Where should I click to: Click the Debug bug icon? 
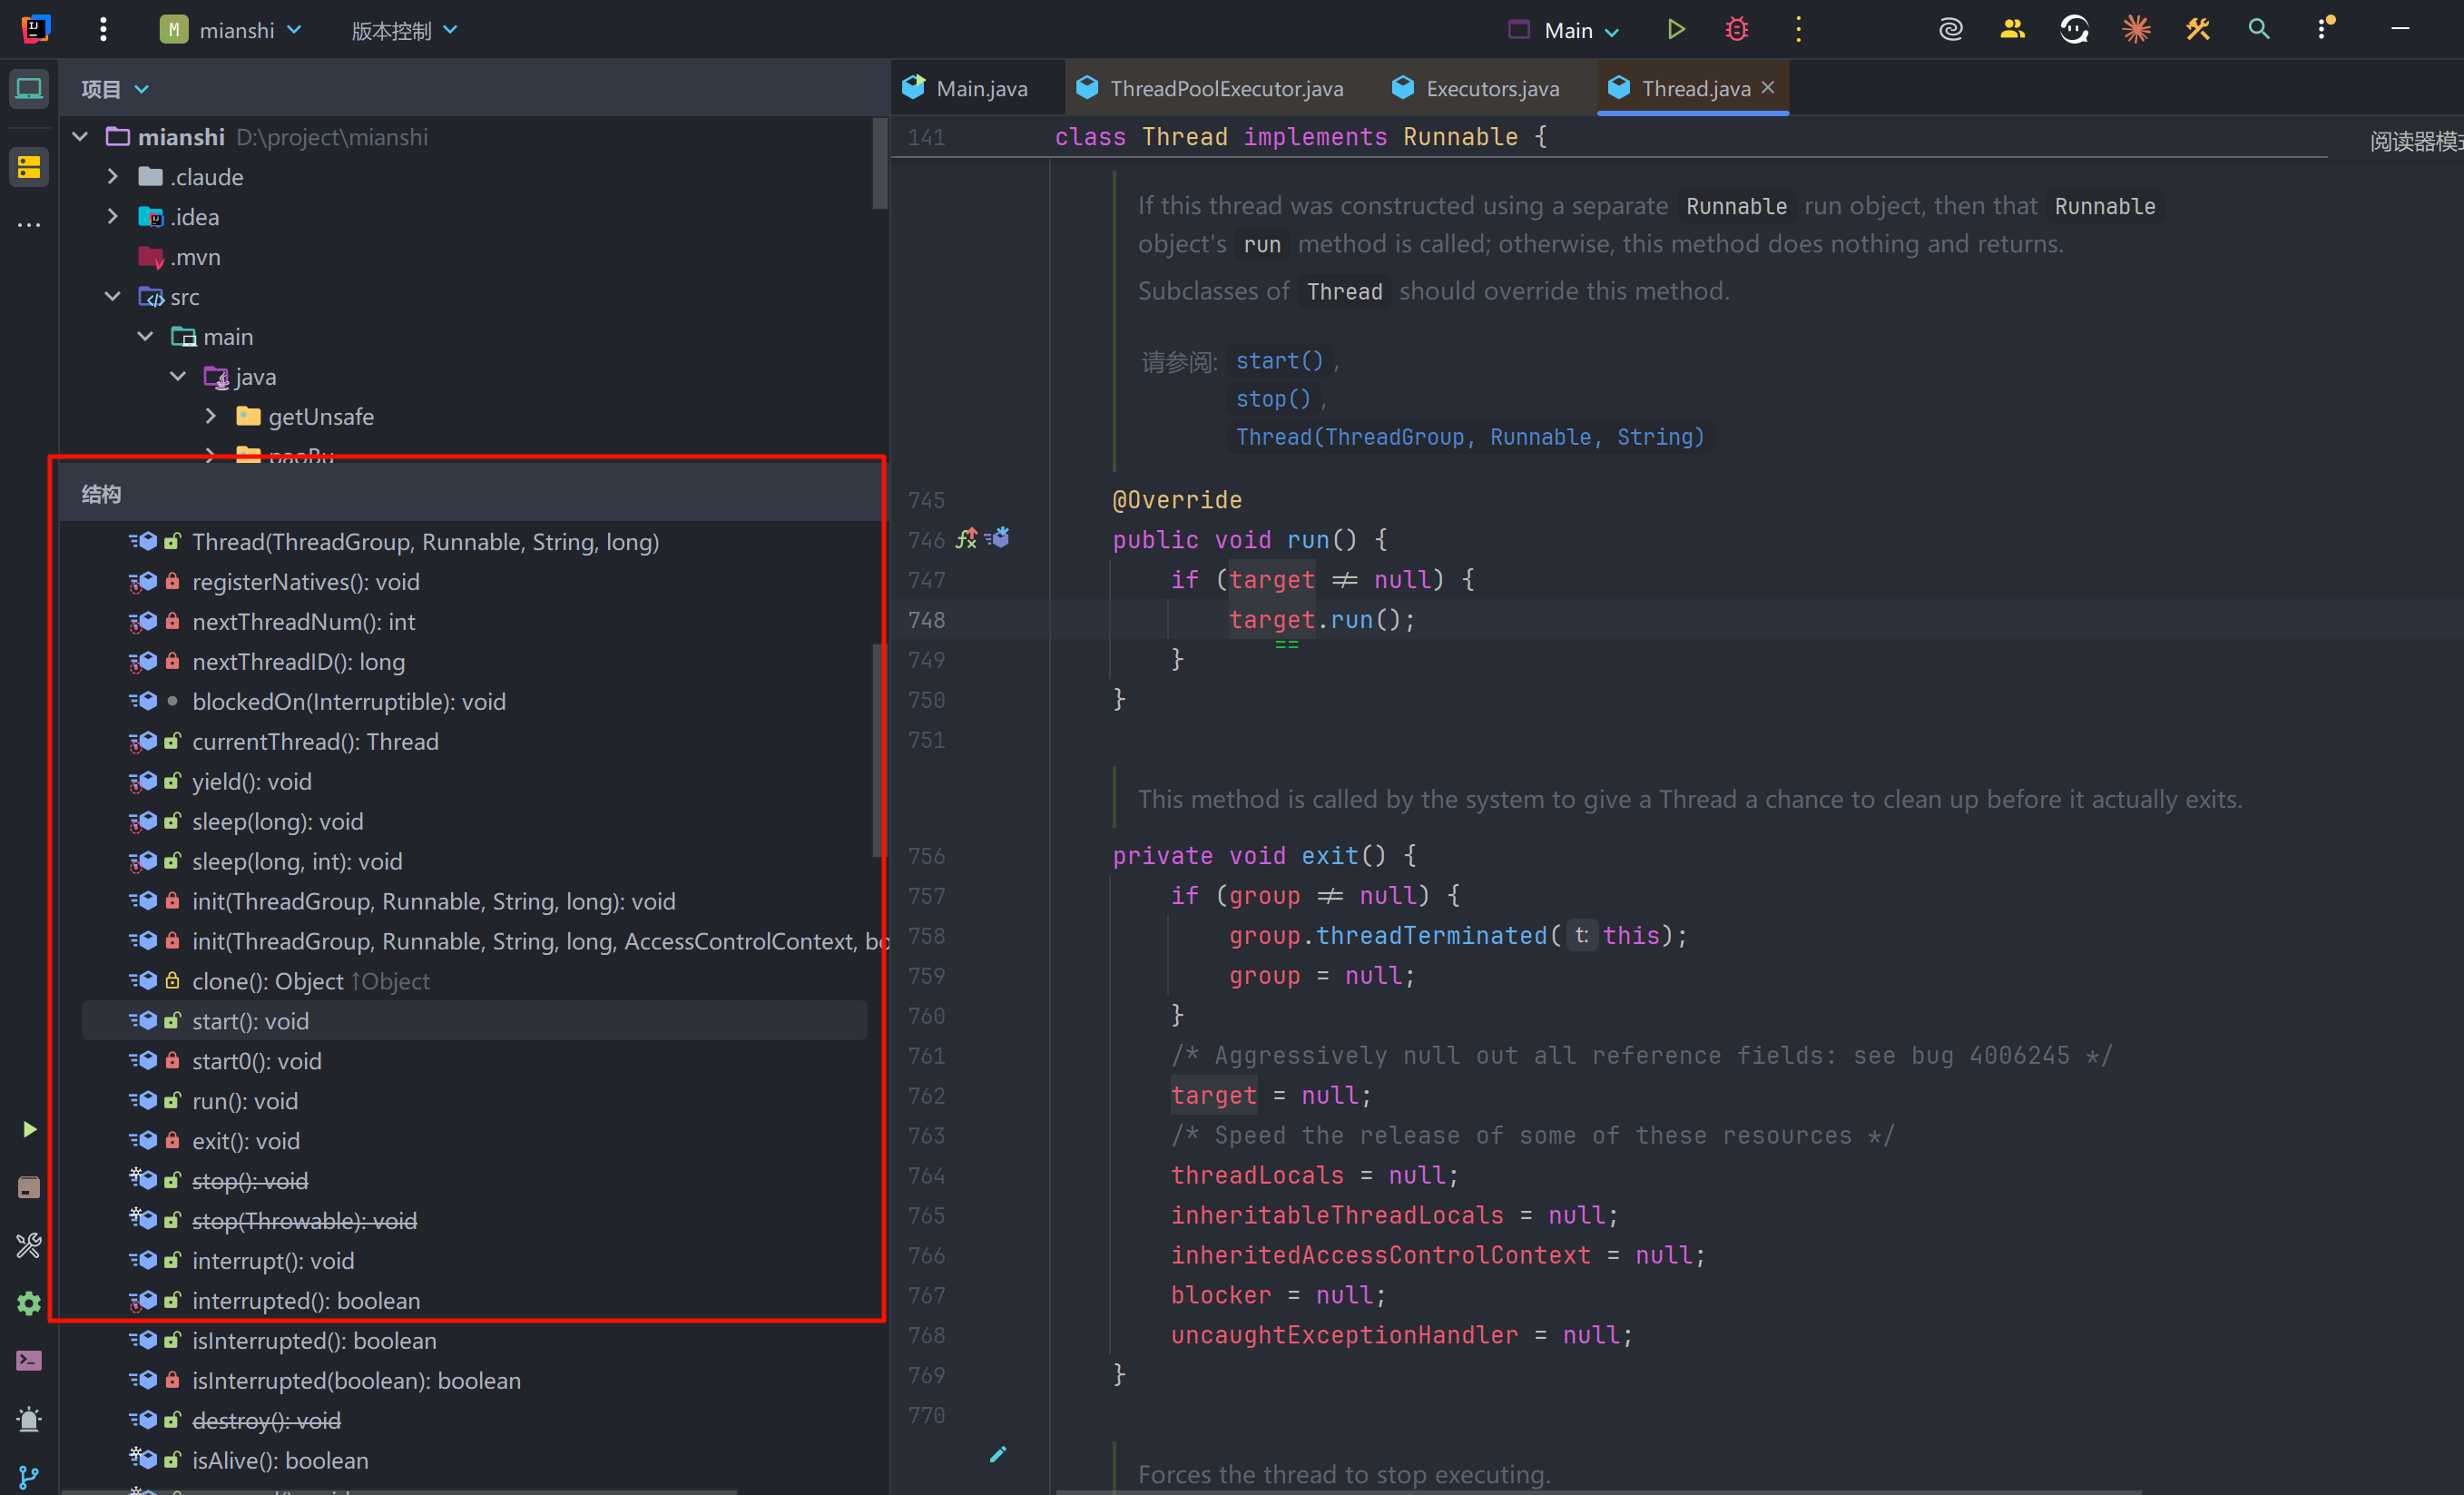[x=1737, y=30]
